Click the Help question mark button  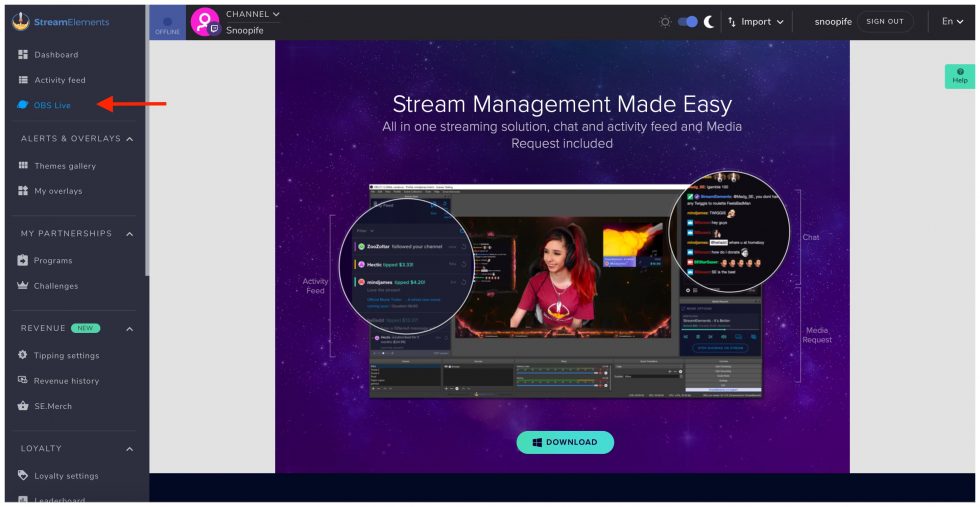coord(960,76)
